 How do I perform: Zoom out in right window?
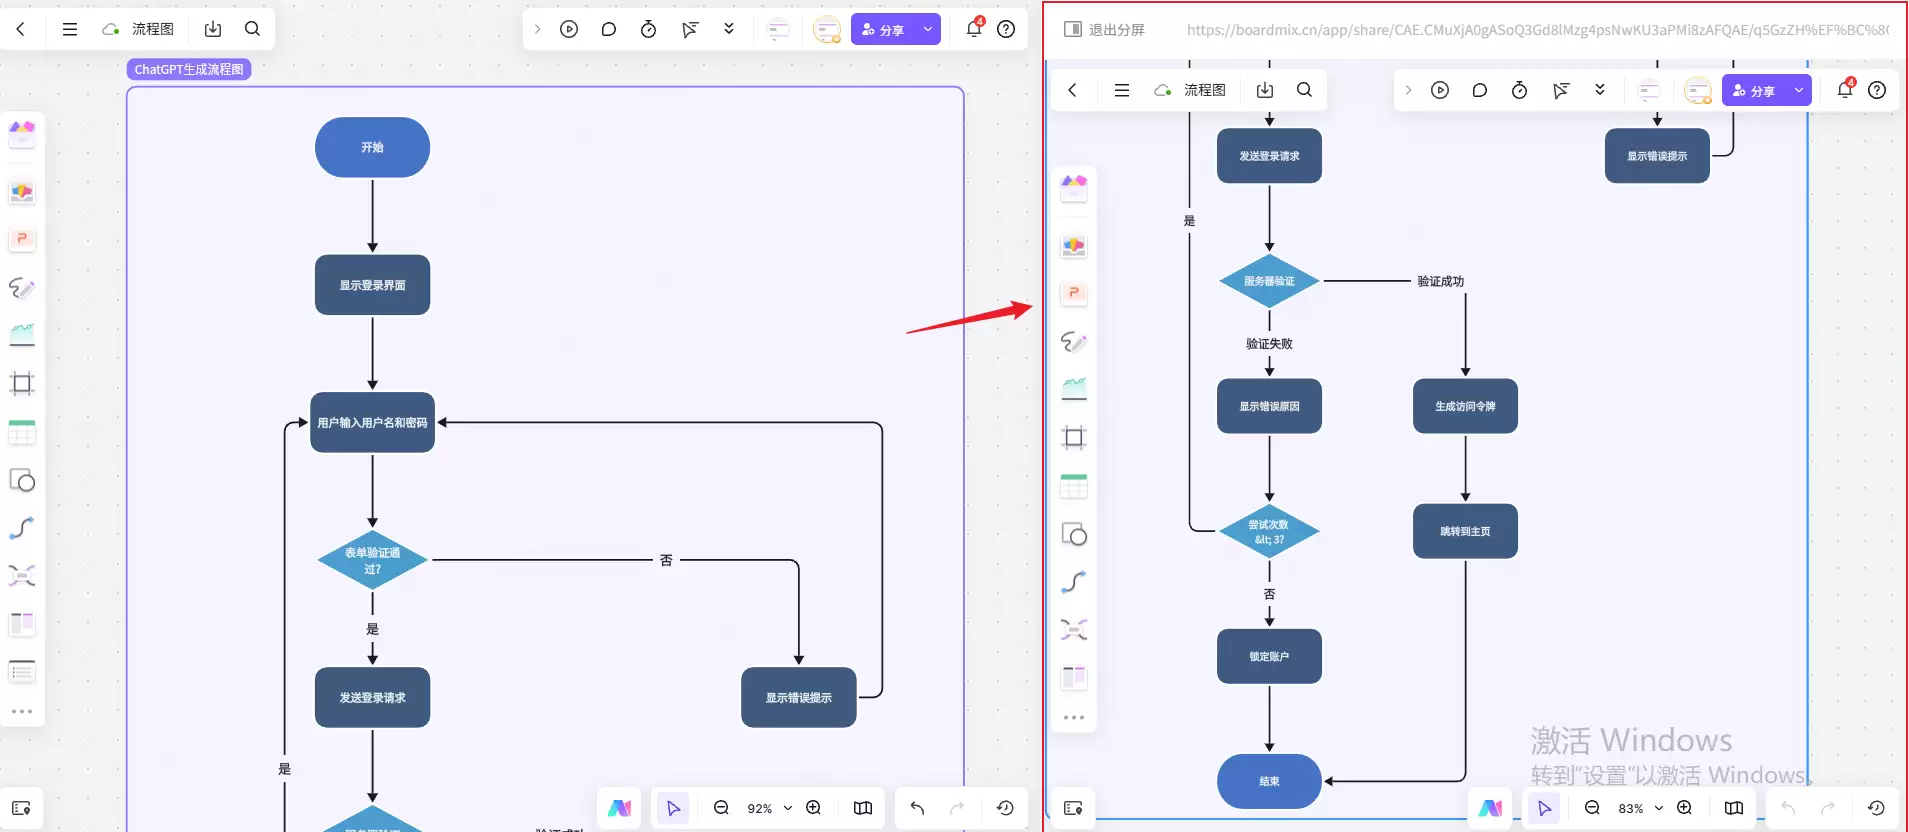point(1592,808)
